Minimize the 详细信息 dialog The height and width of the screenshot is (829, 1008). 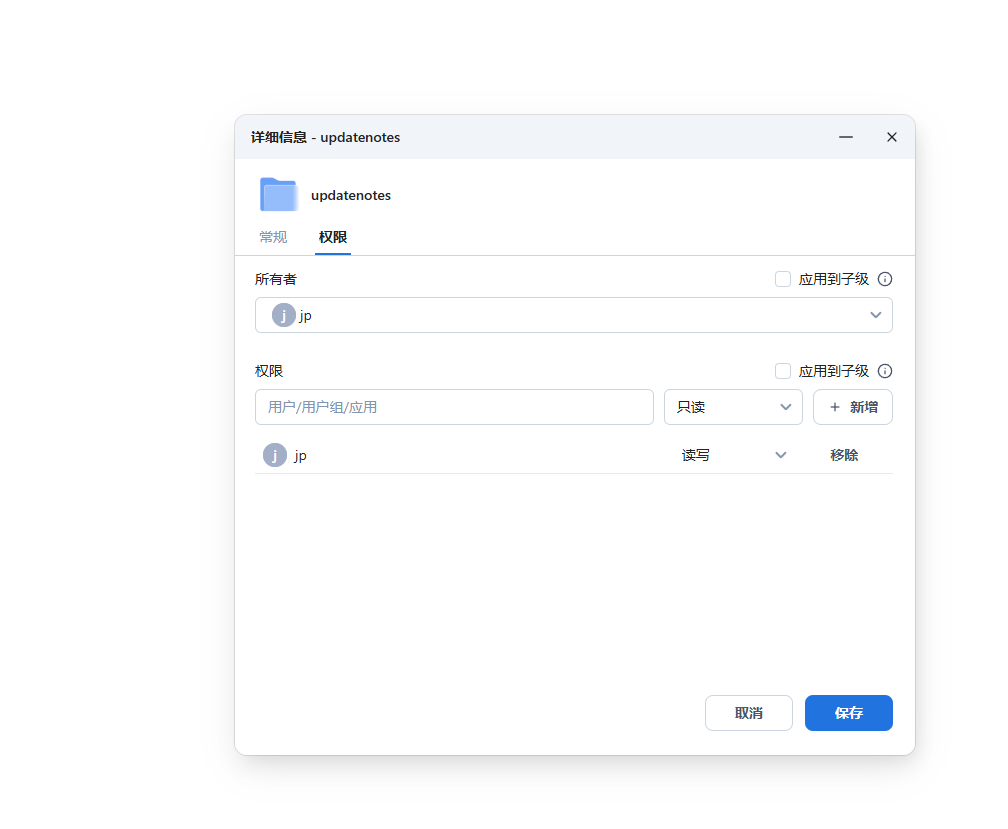coord(845,137)
